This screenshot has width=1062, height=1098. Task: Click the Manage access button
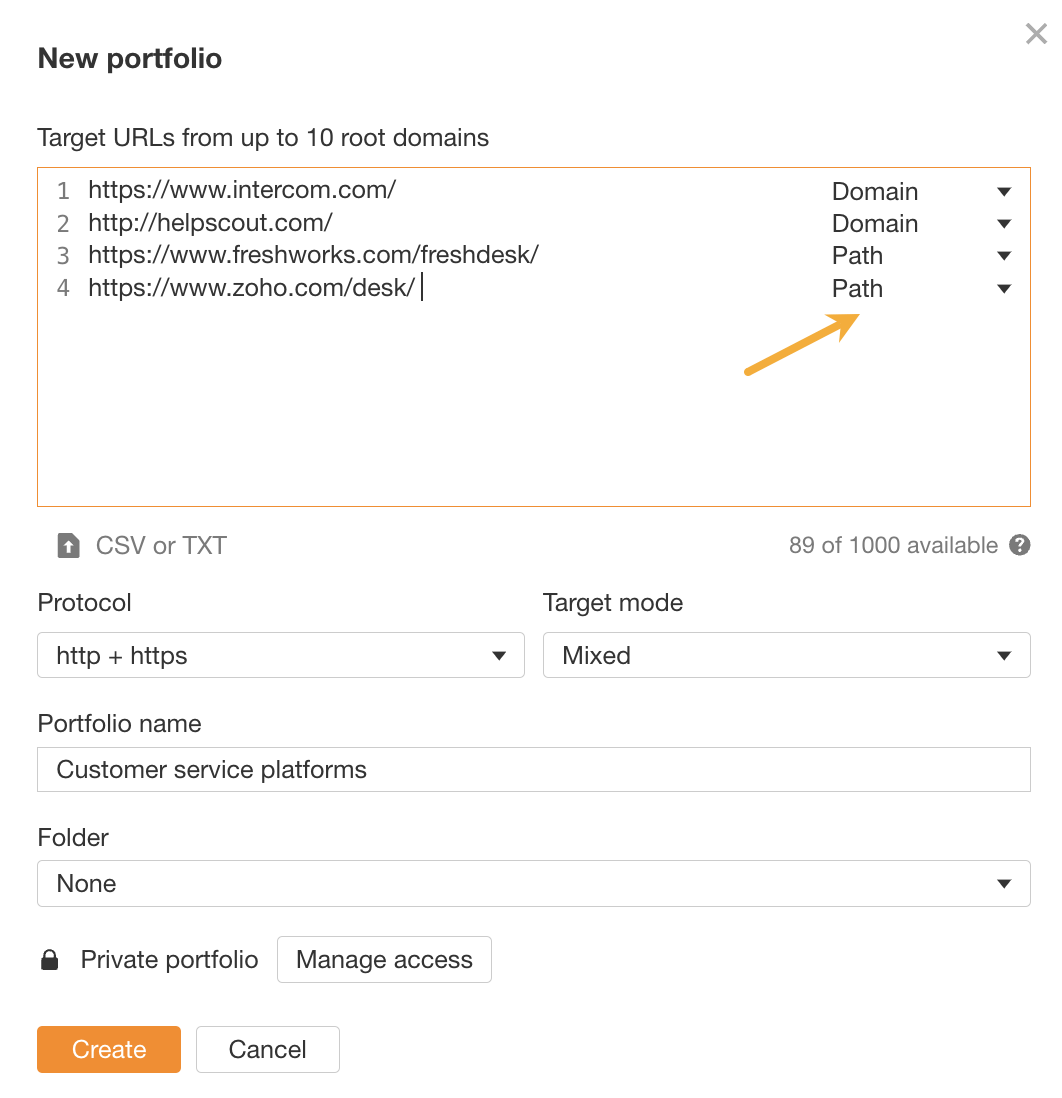pos(384,959)
